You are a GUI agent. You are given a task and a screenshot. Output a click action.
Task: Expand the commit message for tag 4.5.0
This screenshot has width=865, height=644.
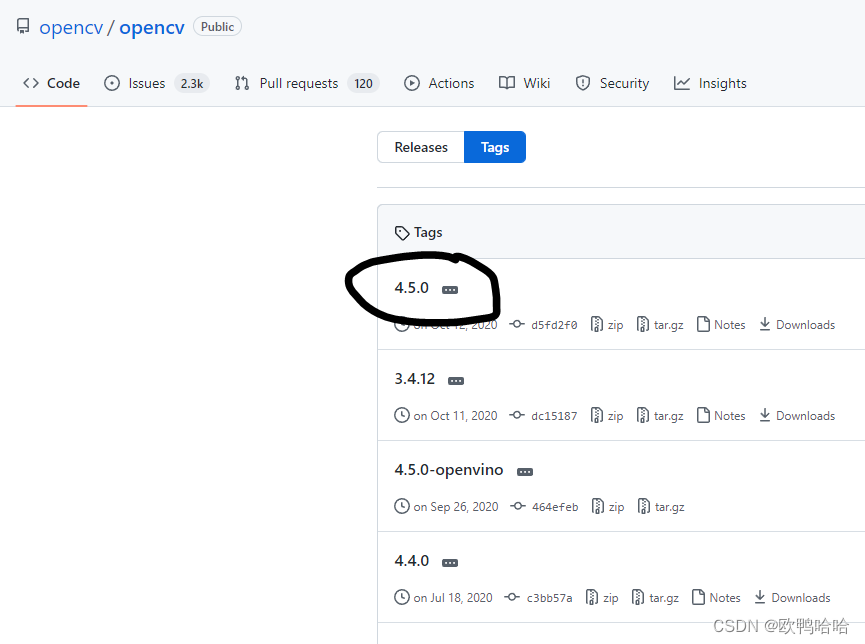click(450, 288)
